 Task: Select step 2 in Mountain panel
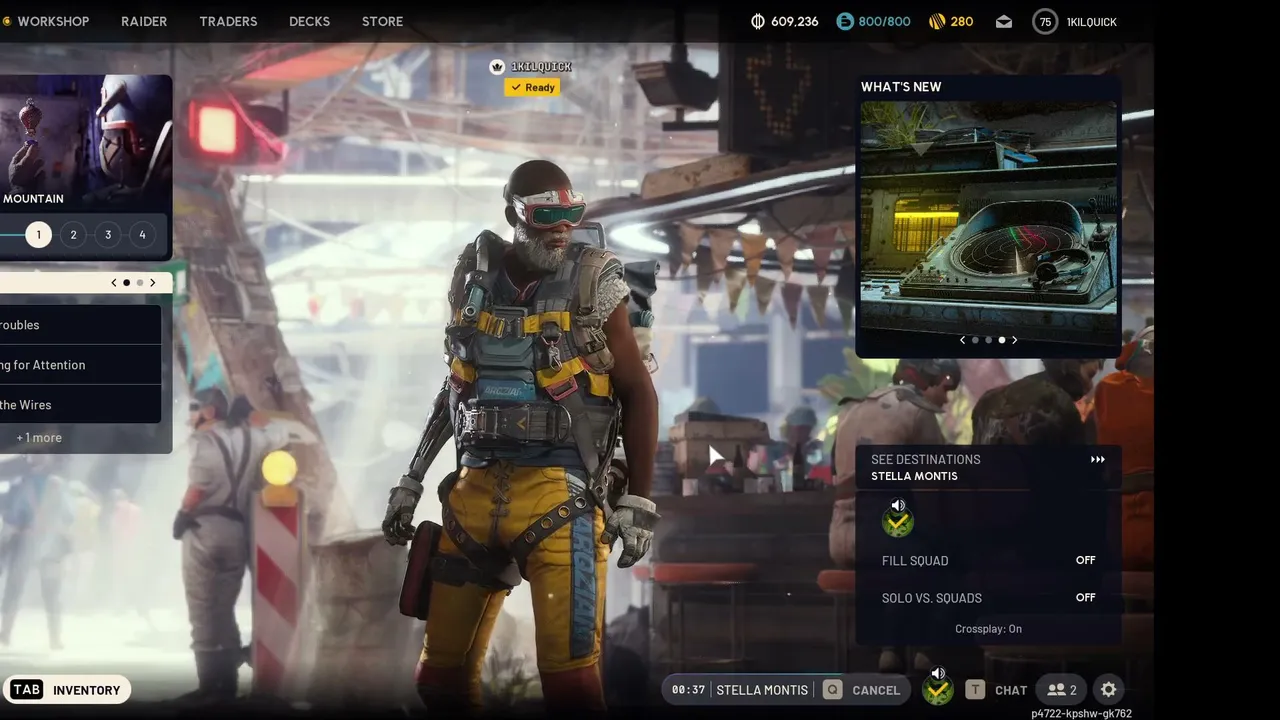[73, 235]
